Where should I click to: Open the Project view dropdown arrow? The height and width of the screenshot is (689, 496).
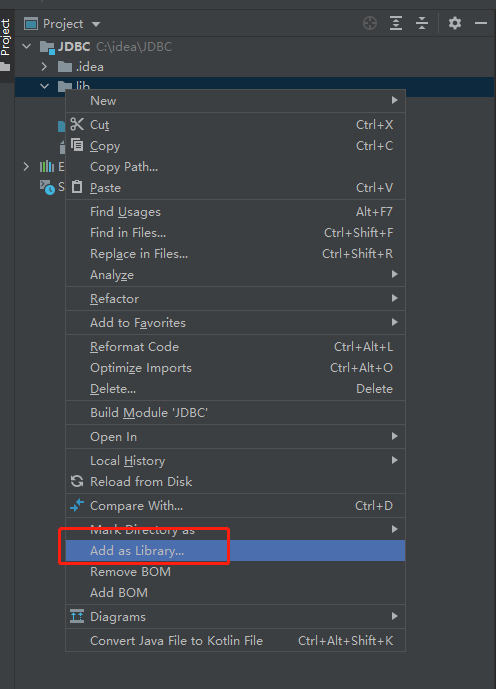[x=96, y=24]
